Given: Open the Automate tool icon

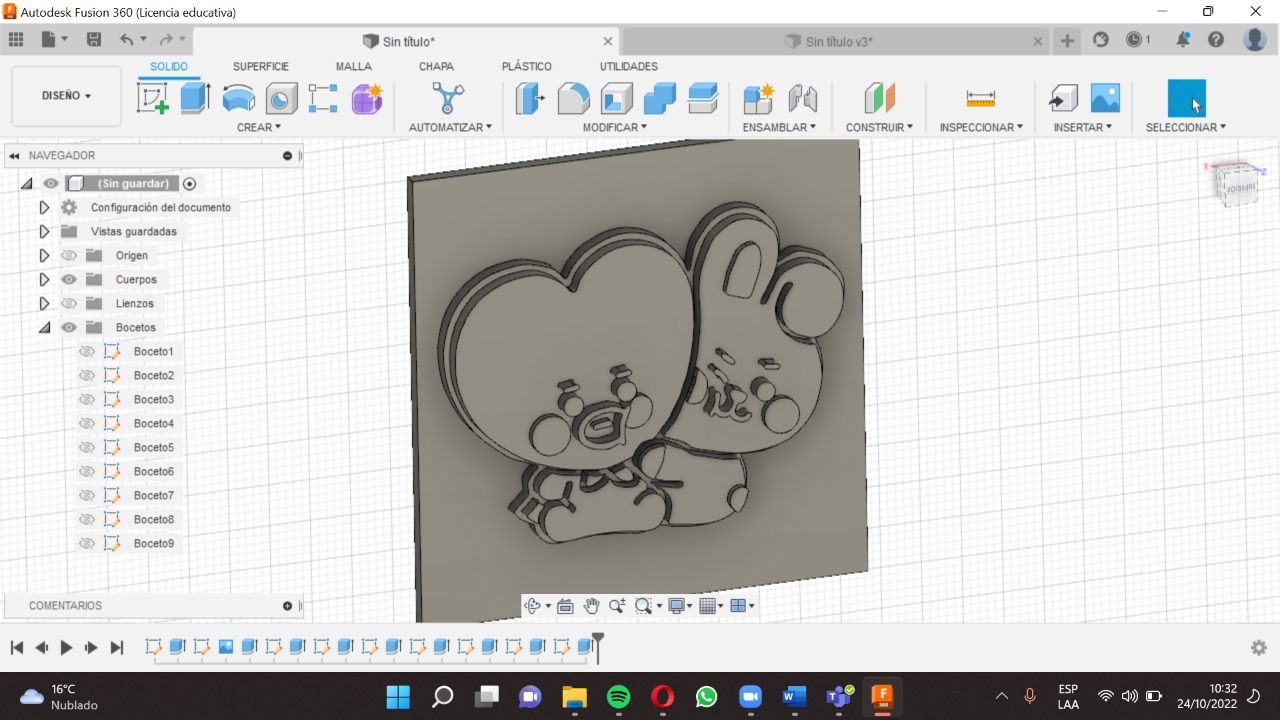Looking at the screenshot, I should [x=448, y=98].
